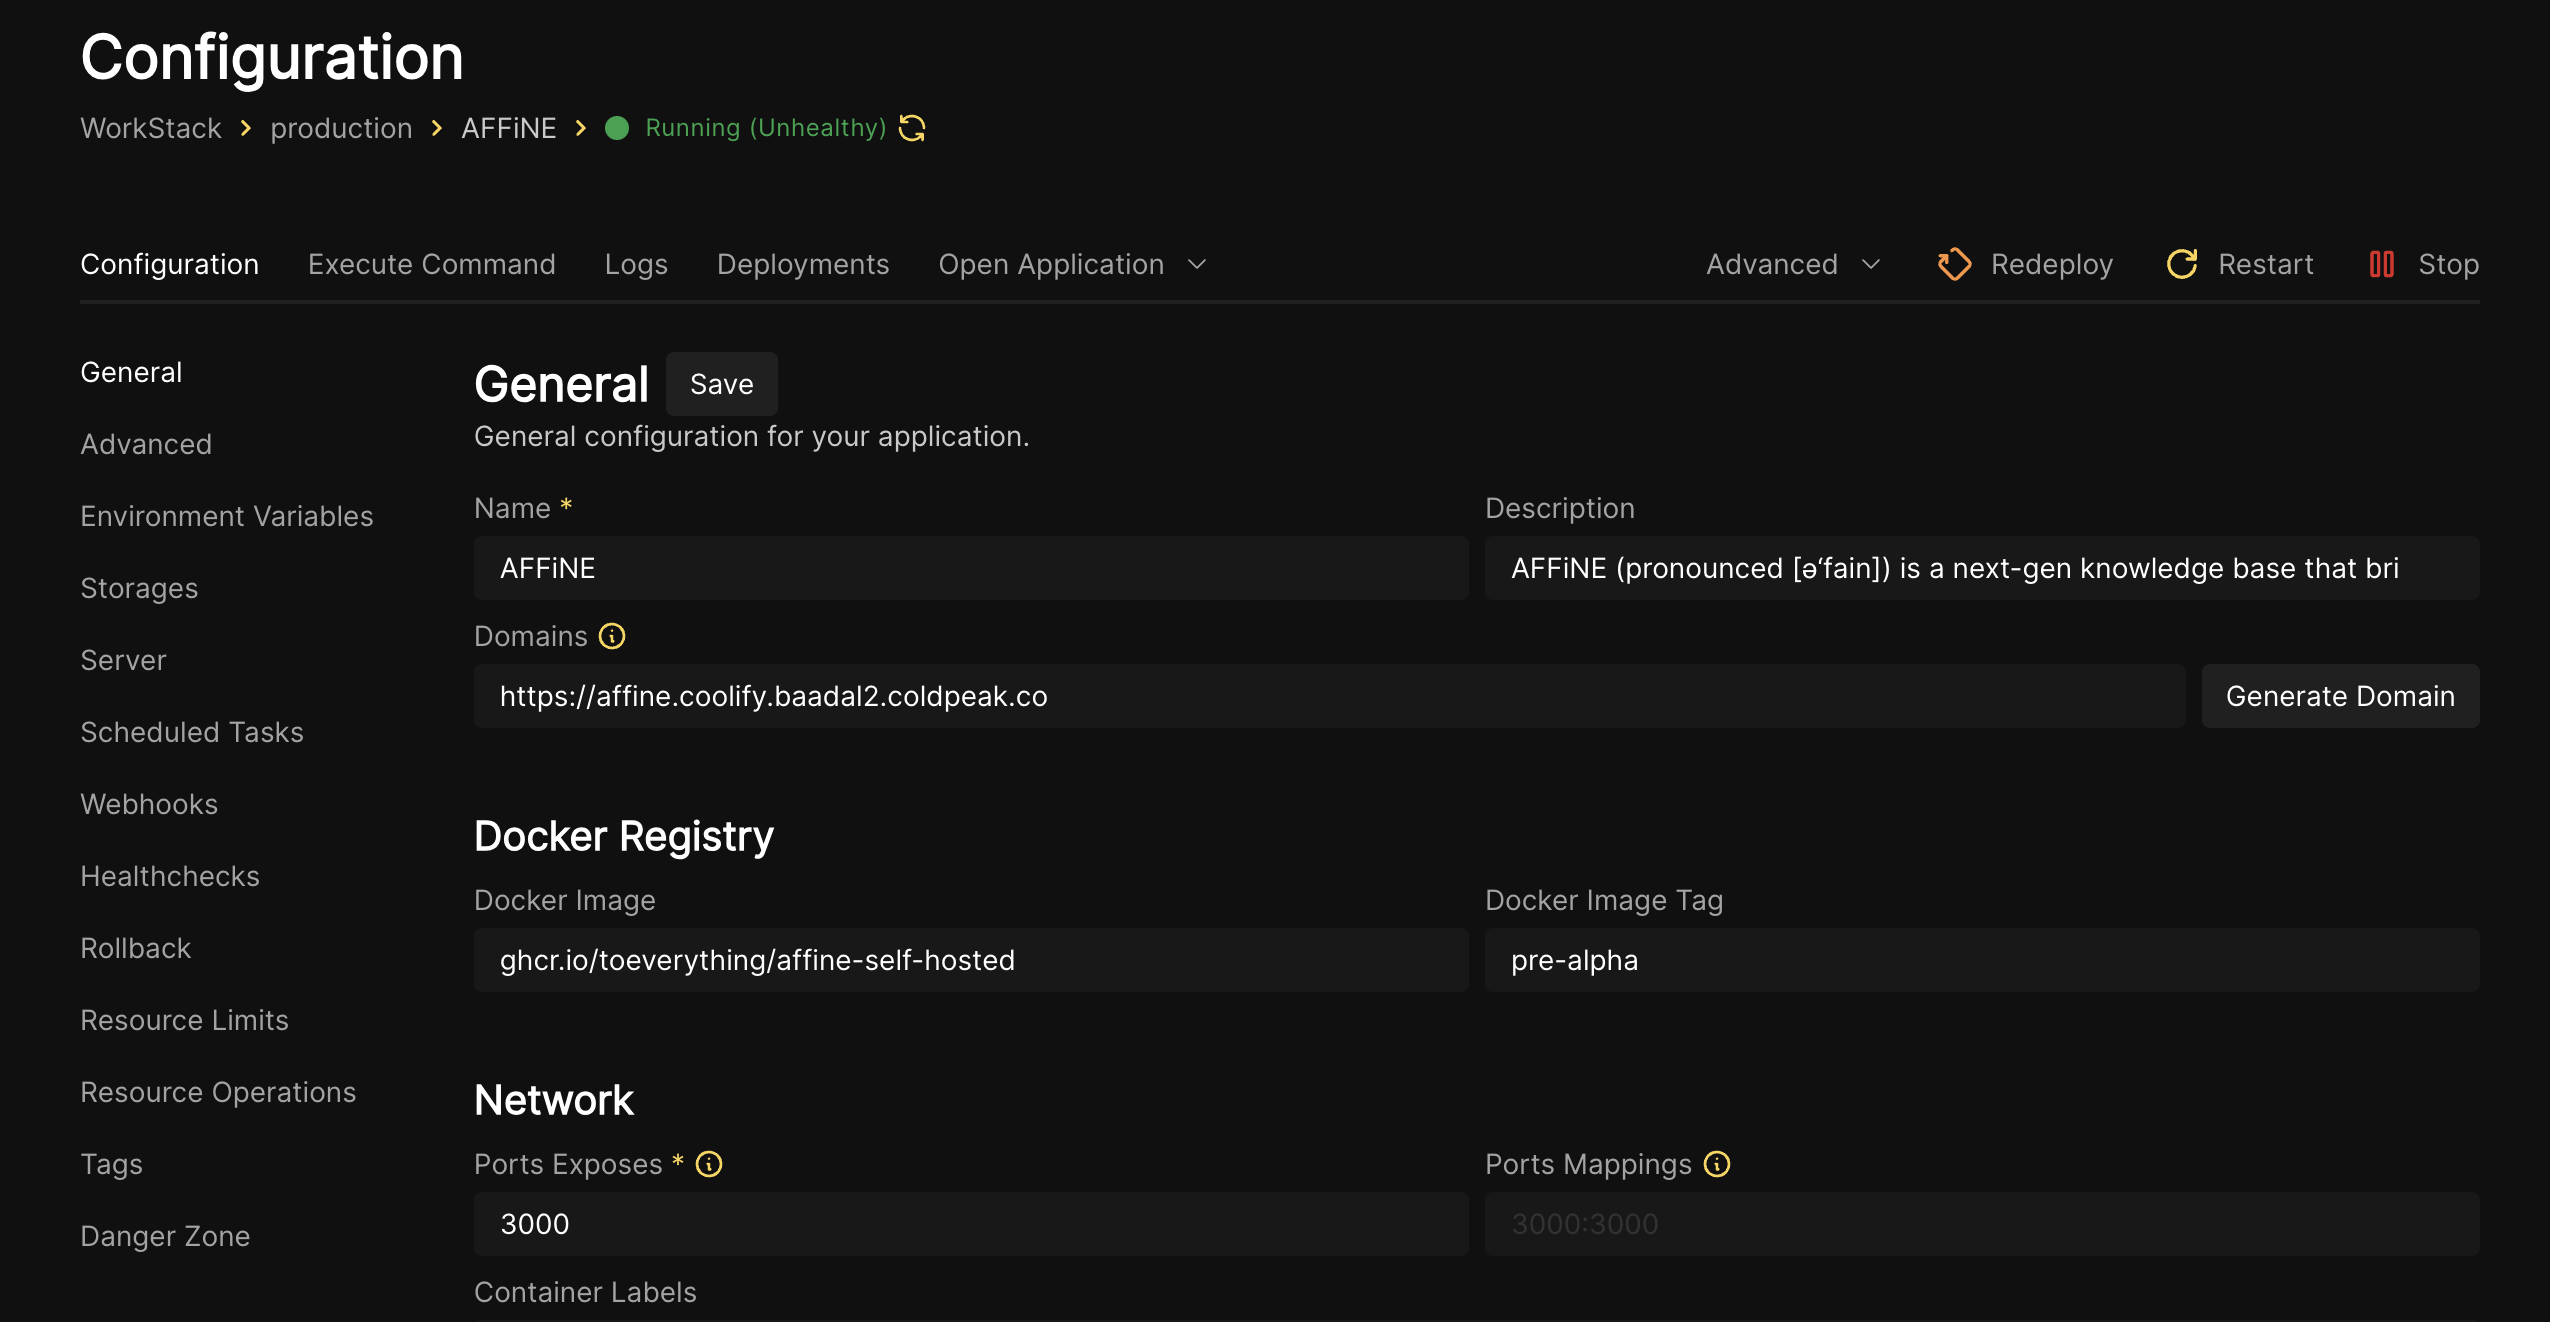Click the red Stop pause icon
The image size is (2550, 1322).
tap(2381, 264)
